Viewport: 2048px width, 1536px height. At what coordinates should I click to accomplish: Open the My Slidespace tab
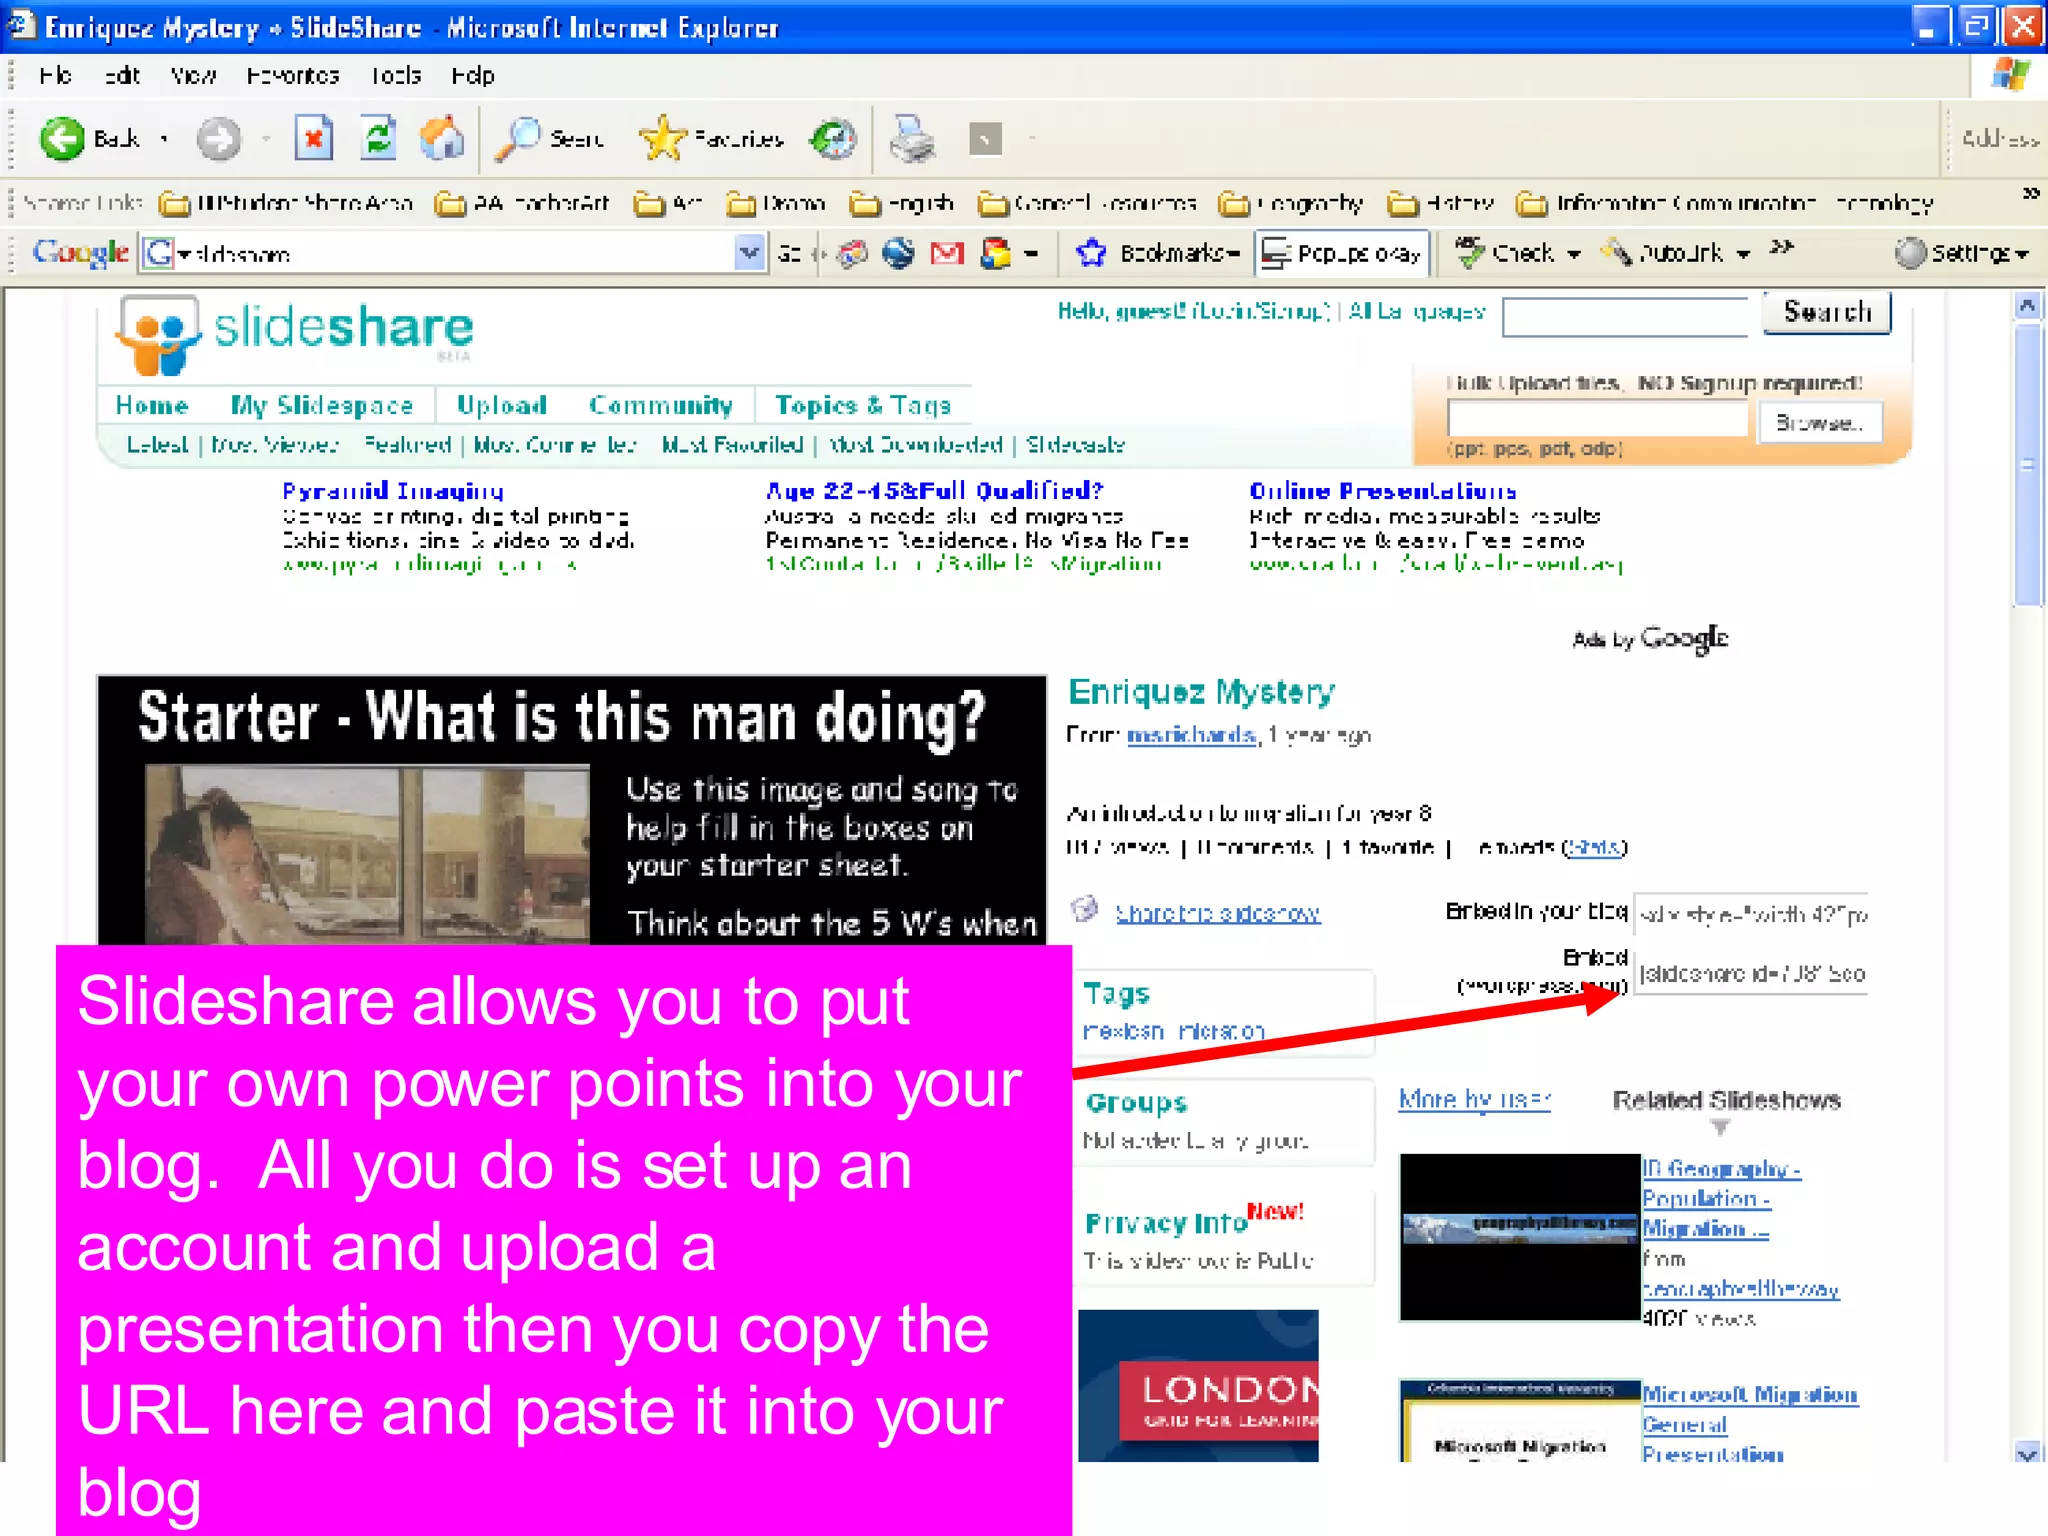pos(322,405)
